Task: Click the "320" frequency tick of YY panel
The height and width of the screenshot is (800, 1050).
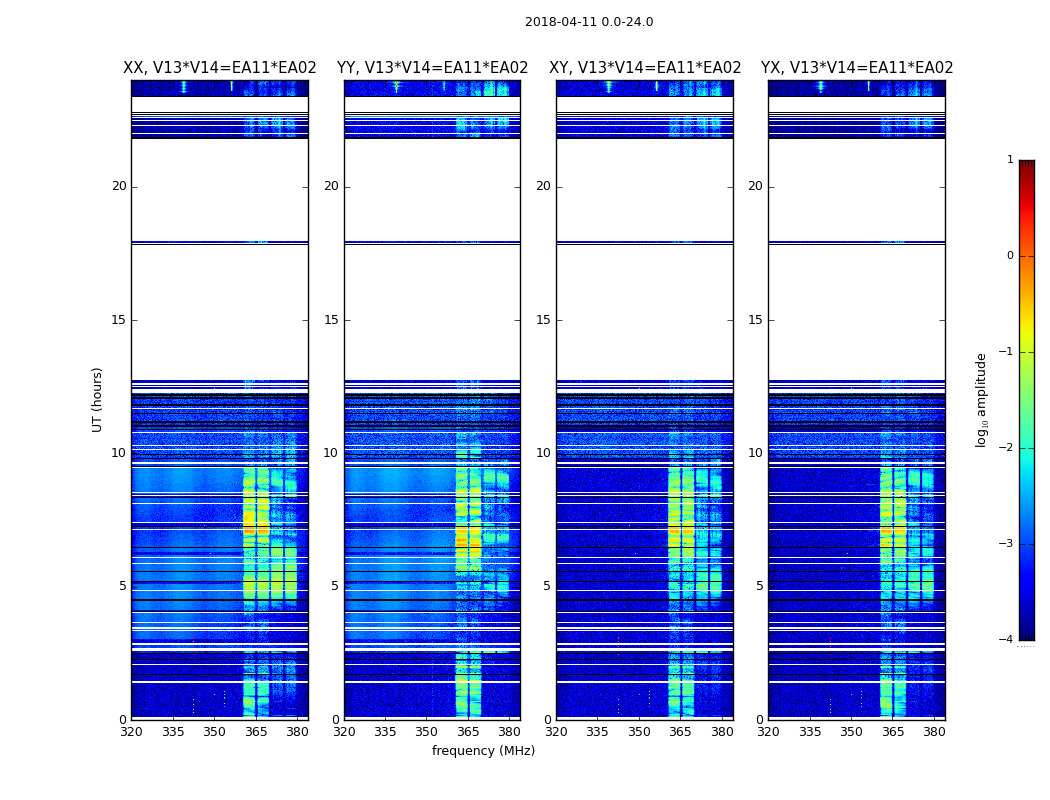Action: pos(344,732)
